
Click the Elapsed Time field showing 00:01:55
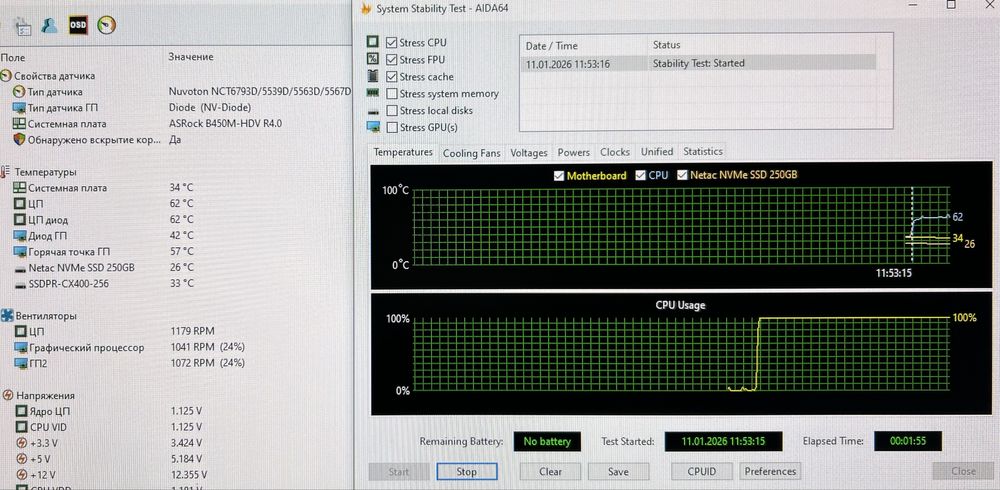[907, 441]
